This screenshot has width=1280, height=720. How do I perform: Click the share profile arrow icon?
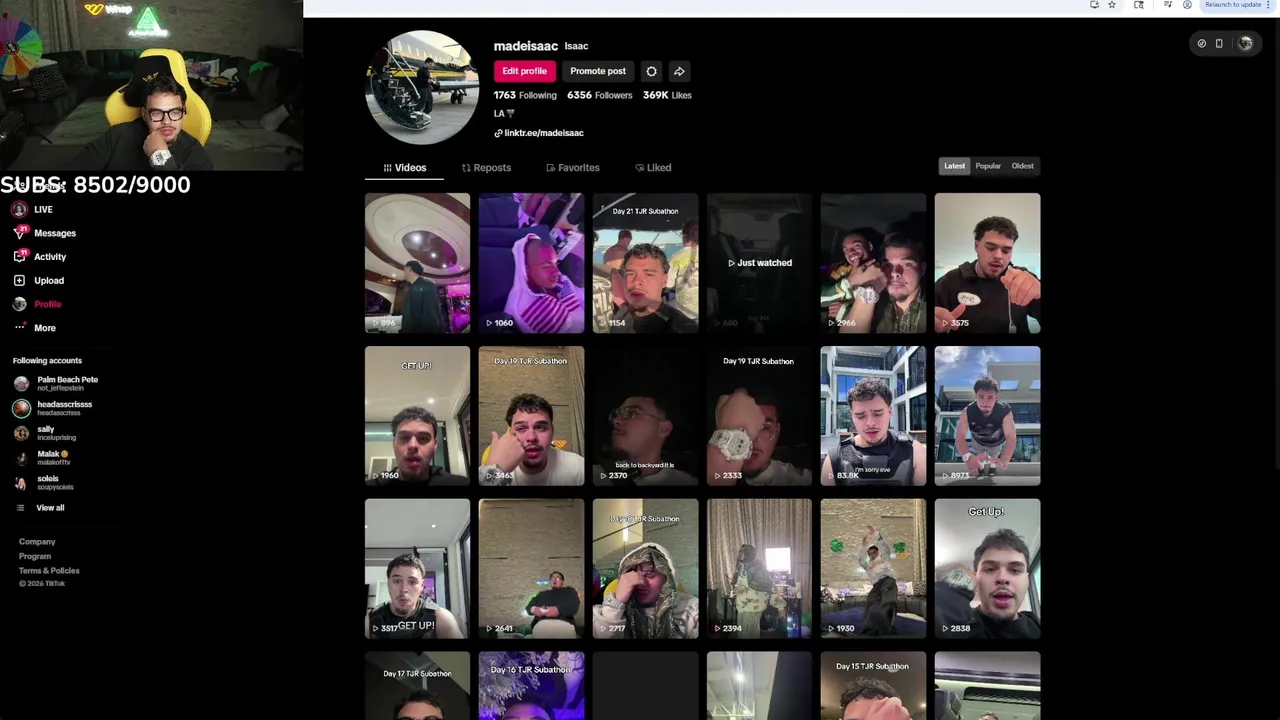(679, 71)
